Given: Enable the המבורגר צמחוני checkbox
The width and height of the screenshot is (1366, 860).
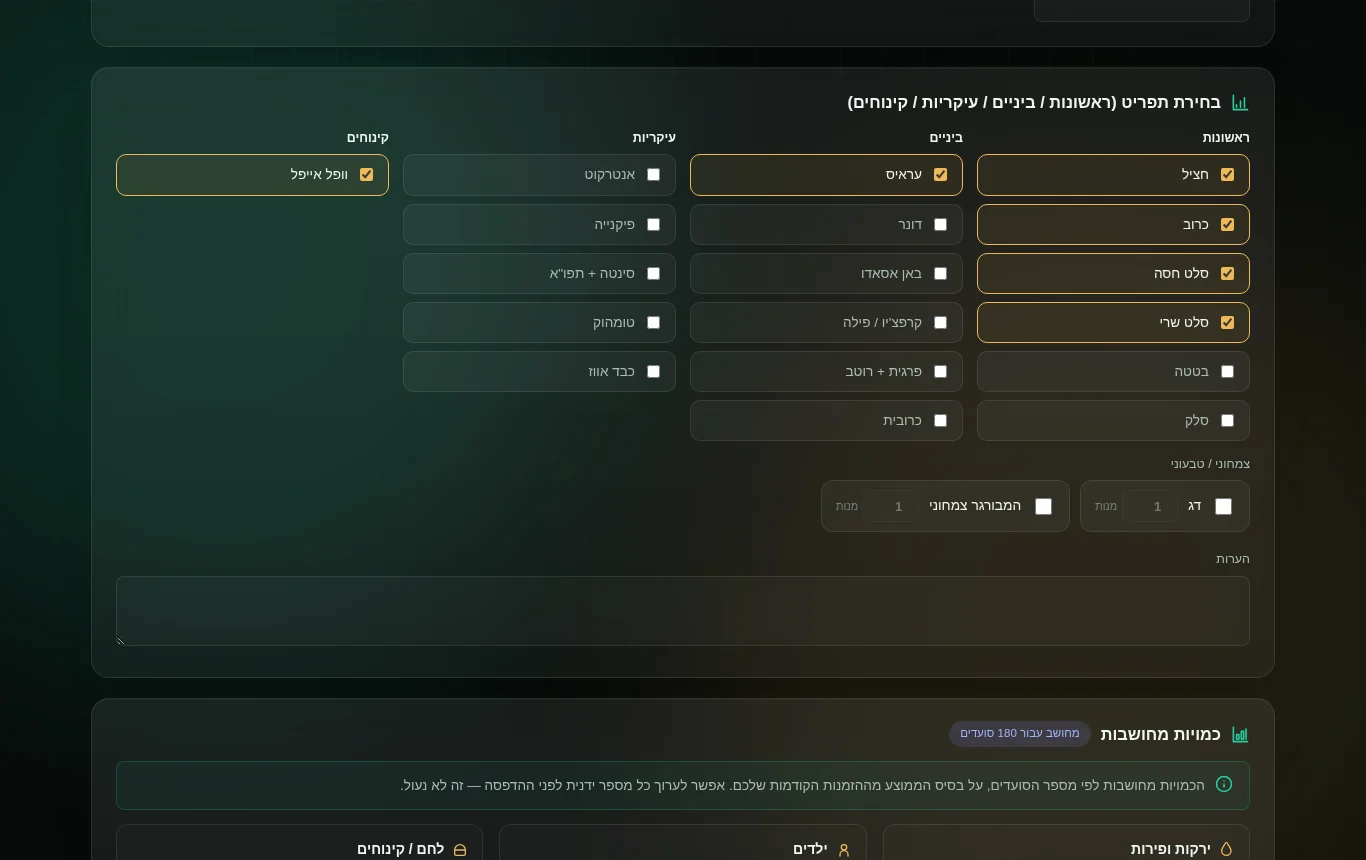Looking at the screenshot, I should pyautogui.click(x=1043, y=507).
